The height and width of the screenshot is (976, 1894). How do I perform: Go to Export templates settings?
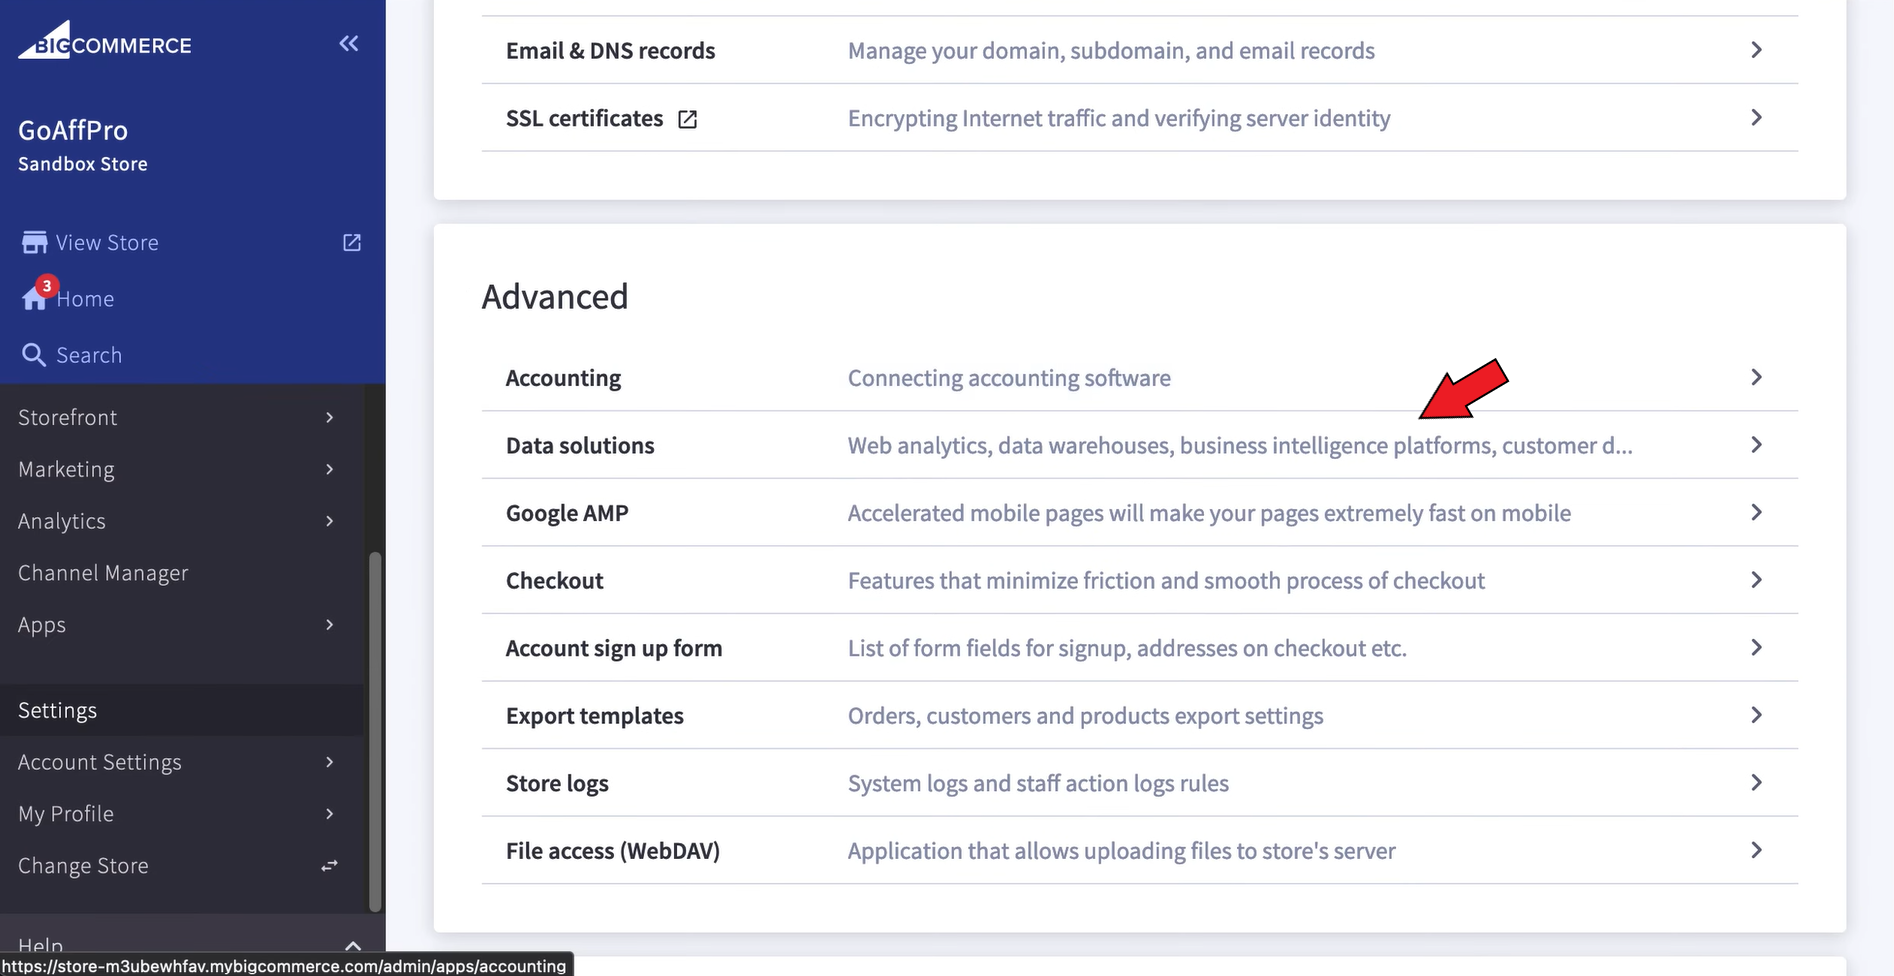coord(595,716)
